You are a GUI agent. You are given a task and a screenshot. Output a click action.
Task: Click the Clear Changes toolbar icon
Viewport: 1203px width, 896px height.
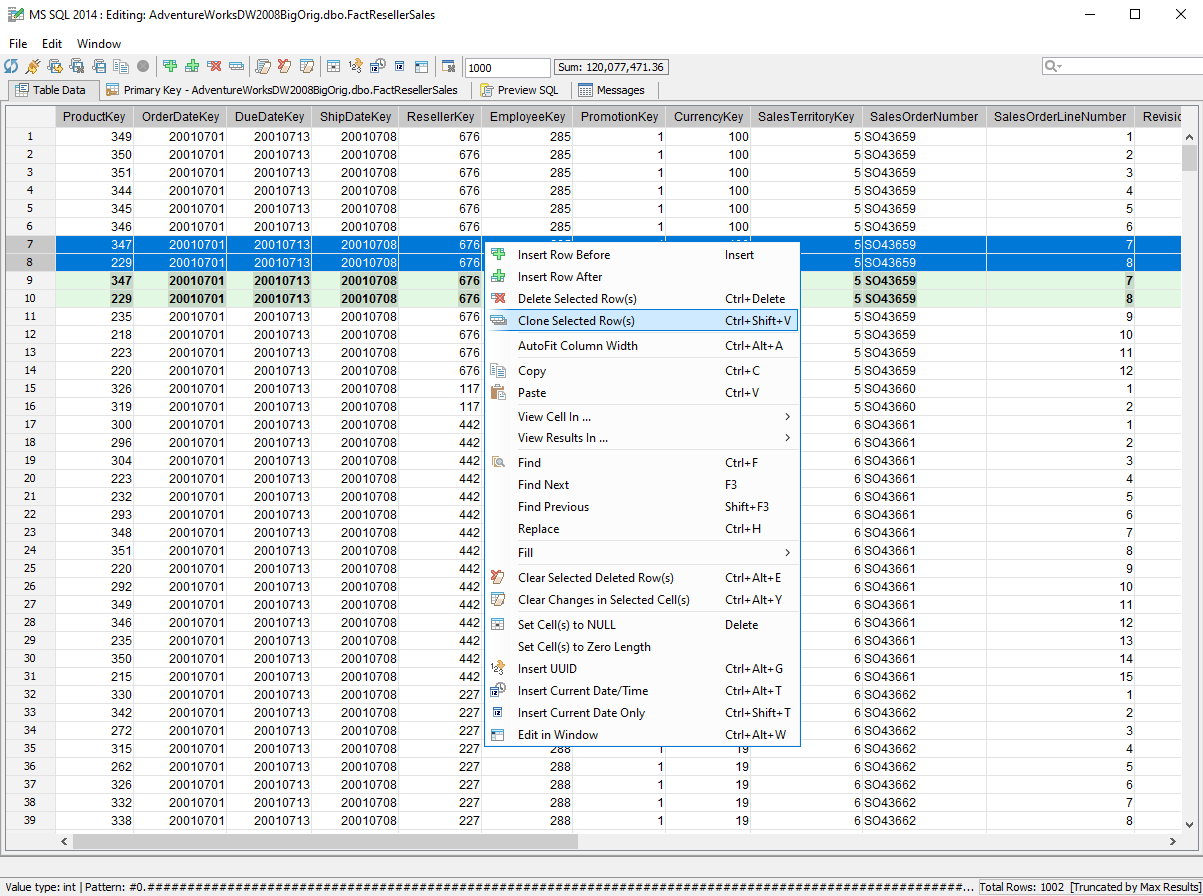(283, 66)
